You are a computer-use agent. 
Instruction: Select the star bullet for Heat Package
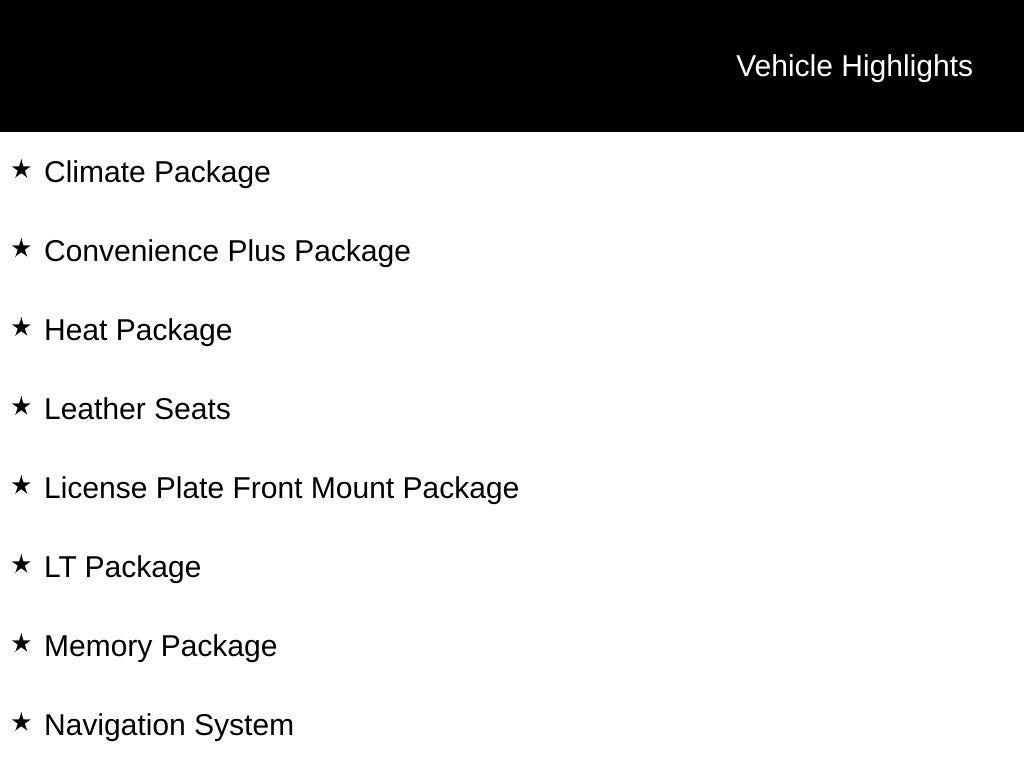click(21, 327)
